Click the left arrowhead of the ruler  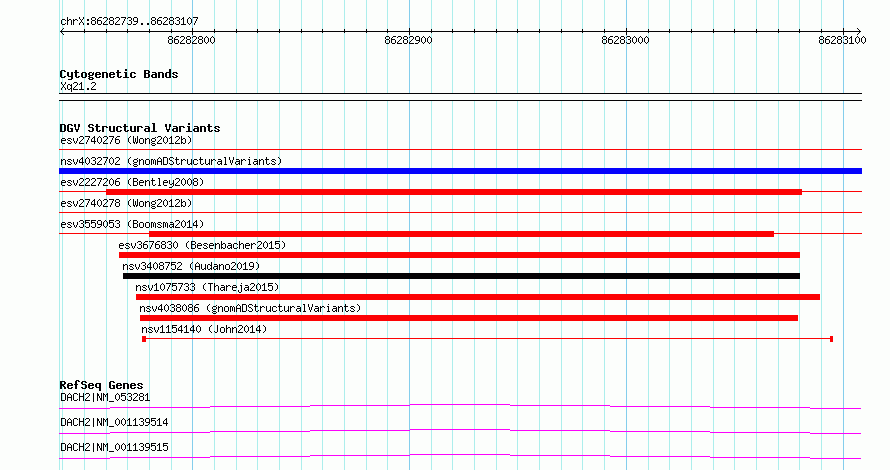(x=62, y=32)
